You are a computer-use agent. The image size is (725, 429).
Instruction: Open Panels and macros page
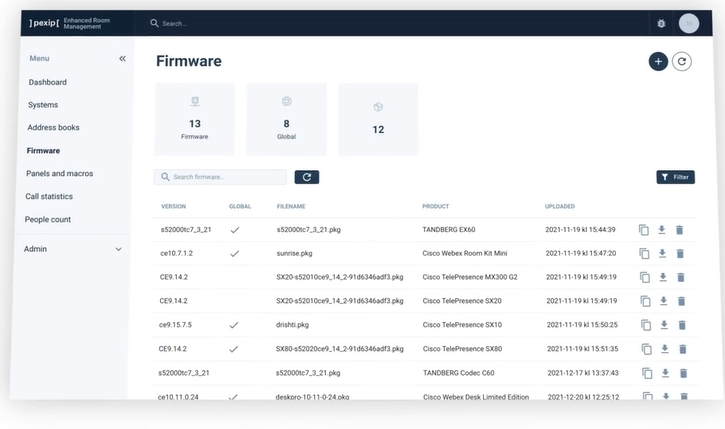[x=60, y=173]
